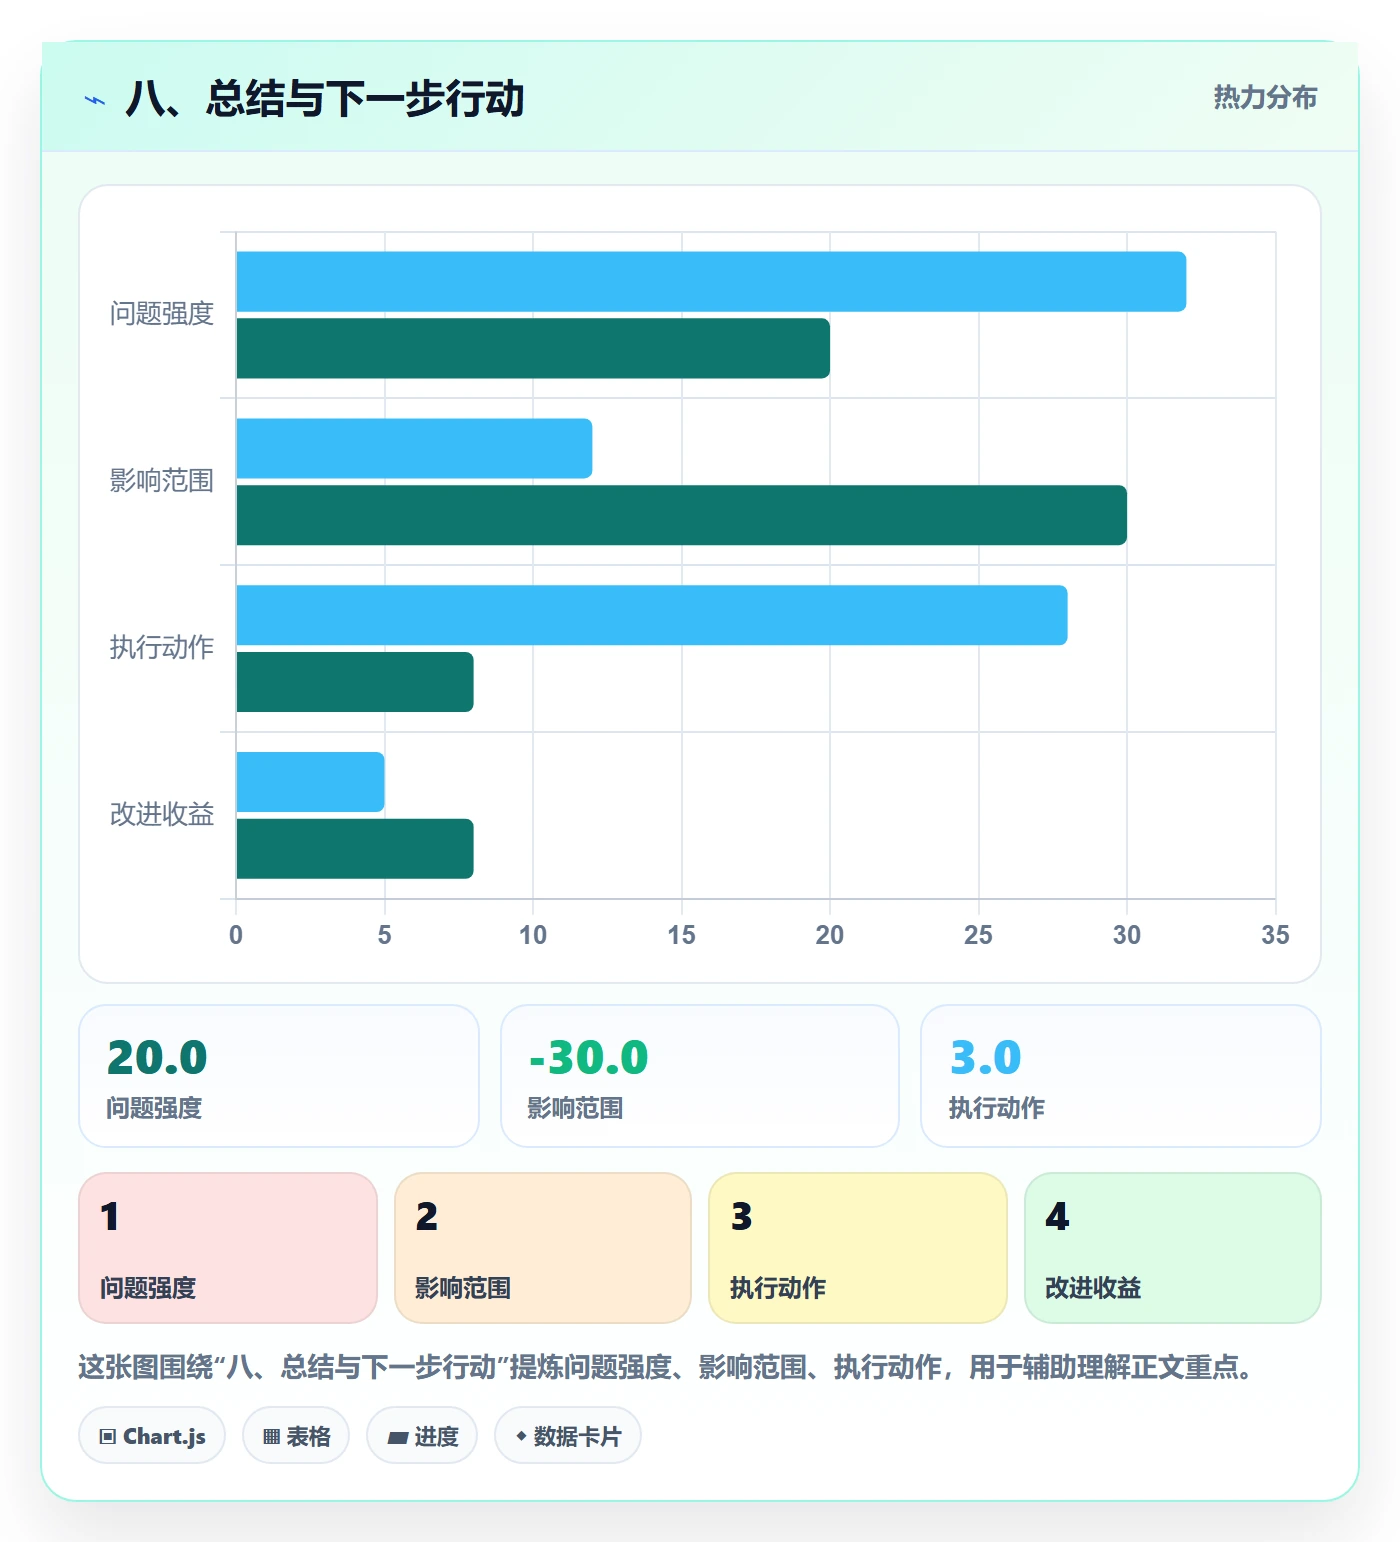Click the heading 八、总结与下一步行动
The image size is (1400, 1542).
325,99
